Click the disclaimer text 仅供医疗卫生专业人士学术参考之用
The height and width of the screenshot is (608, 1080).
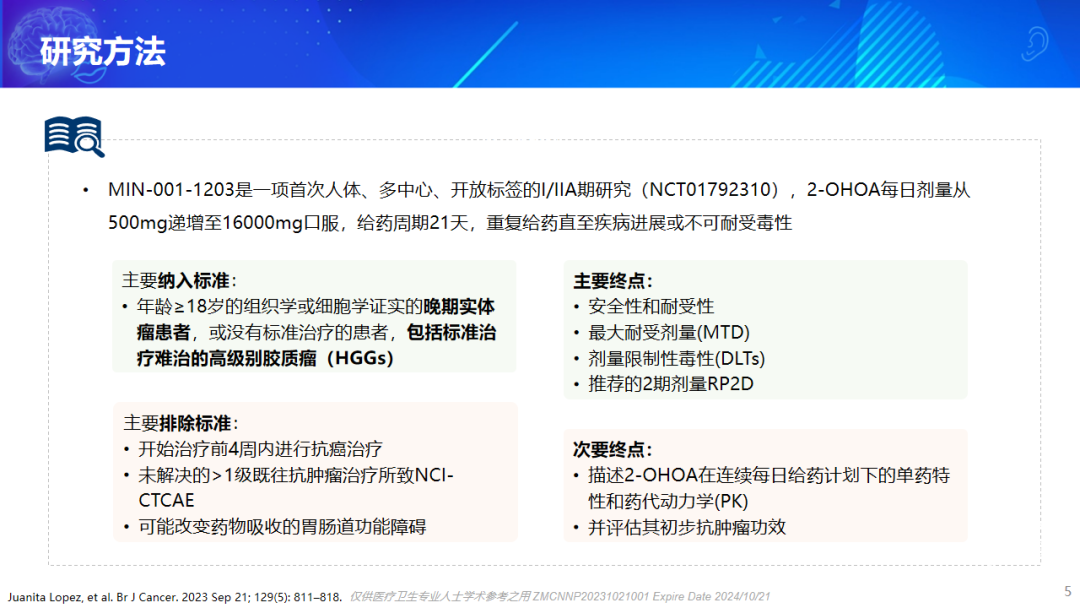tap(440, 596)
